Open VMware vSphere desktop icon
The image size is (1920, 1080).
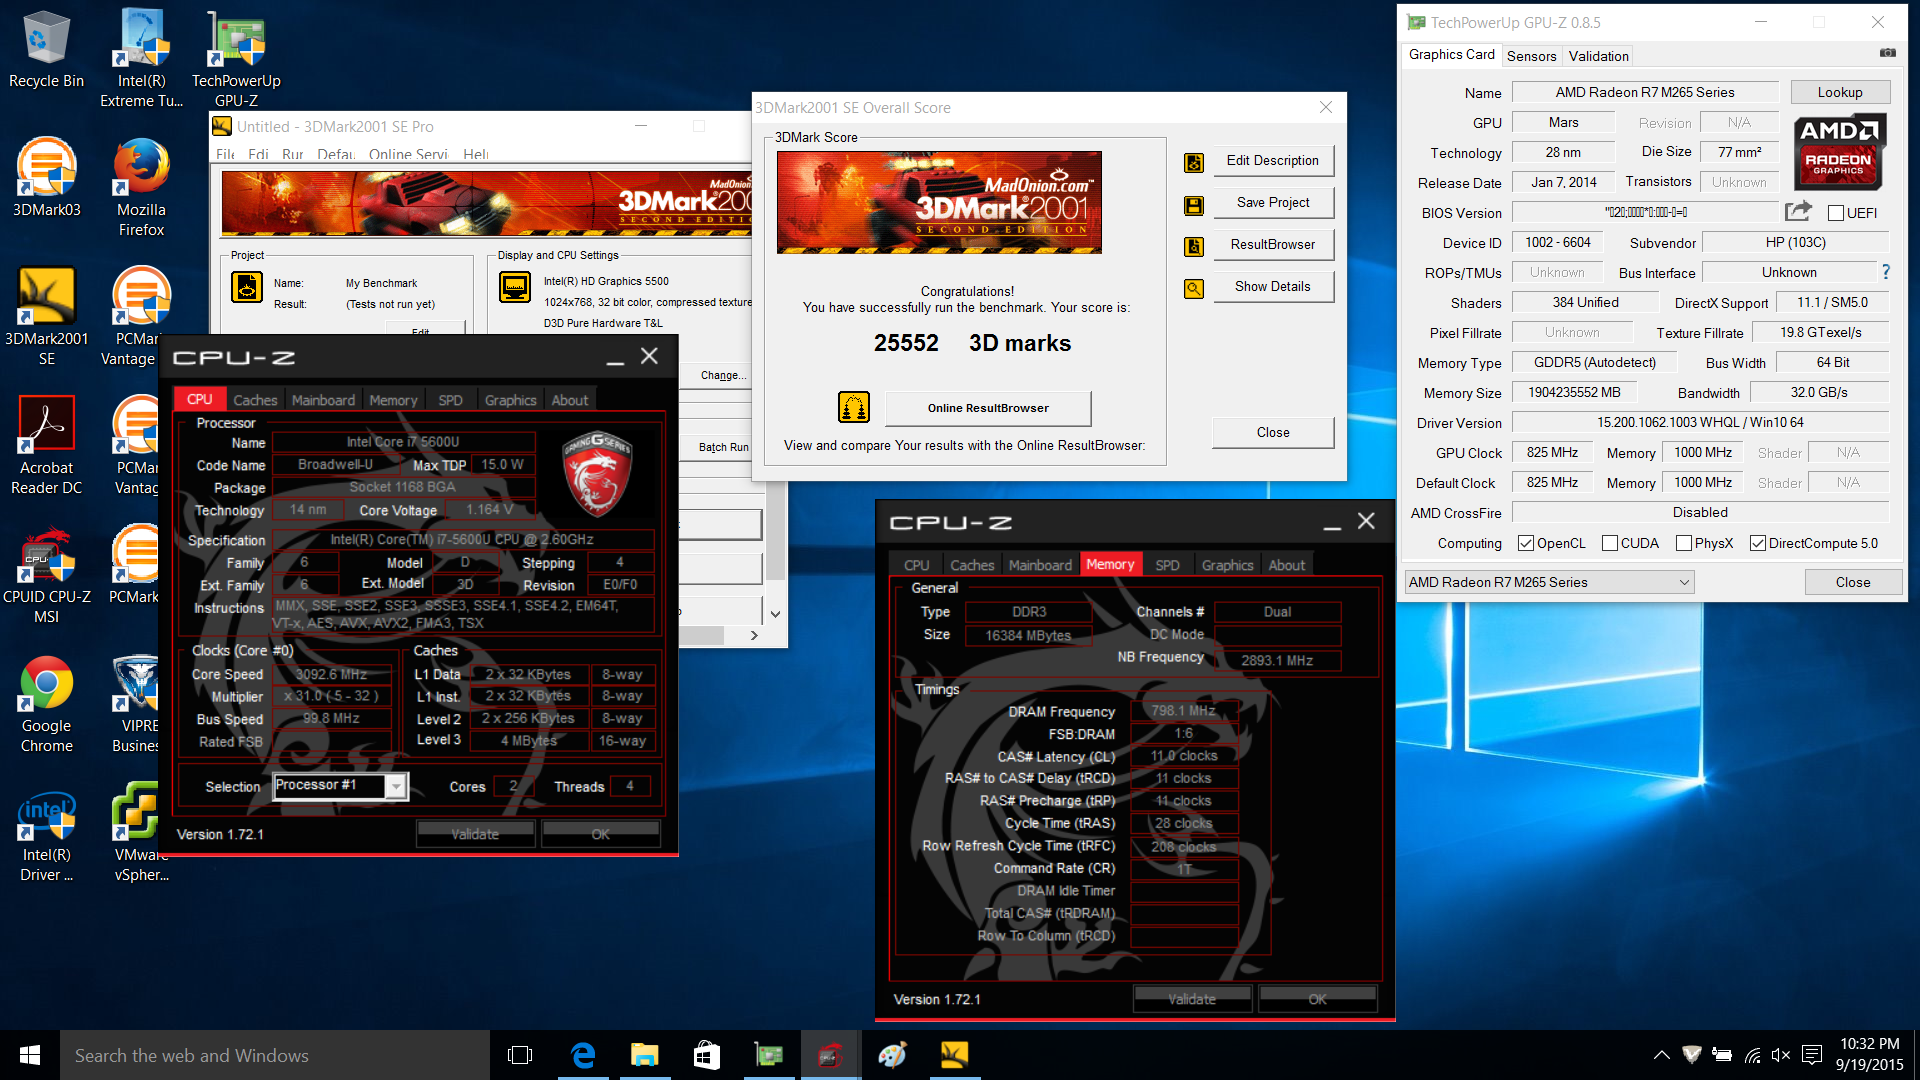pyautogui.click(x=141, y=833)
